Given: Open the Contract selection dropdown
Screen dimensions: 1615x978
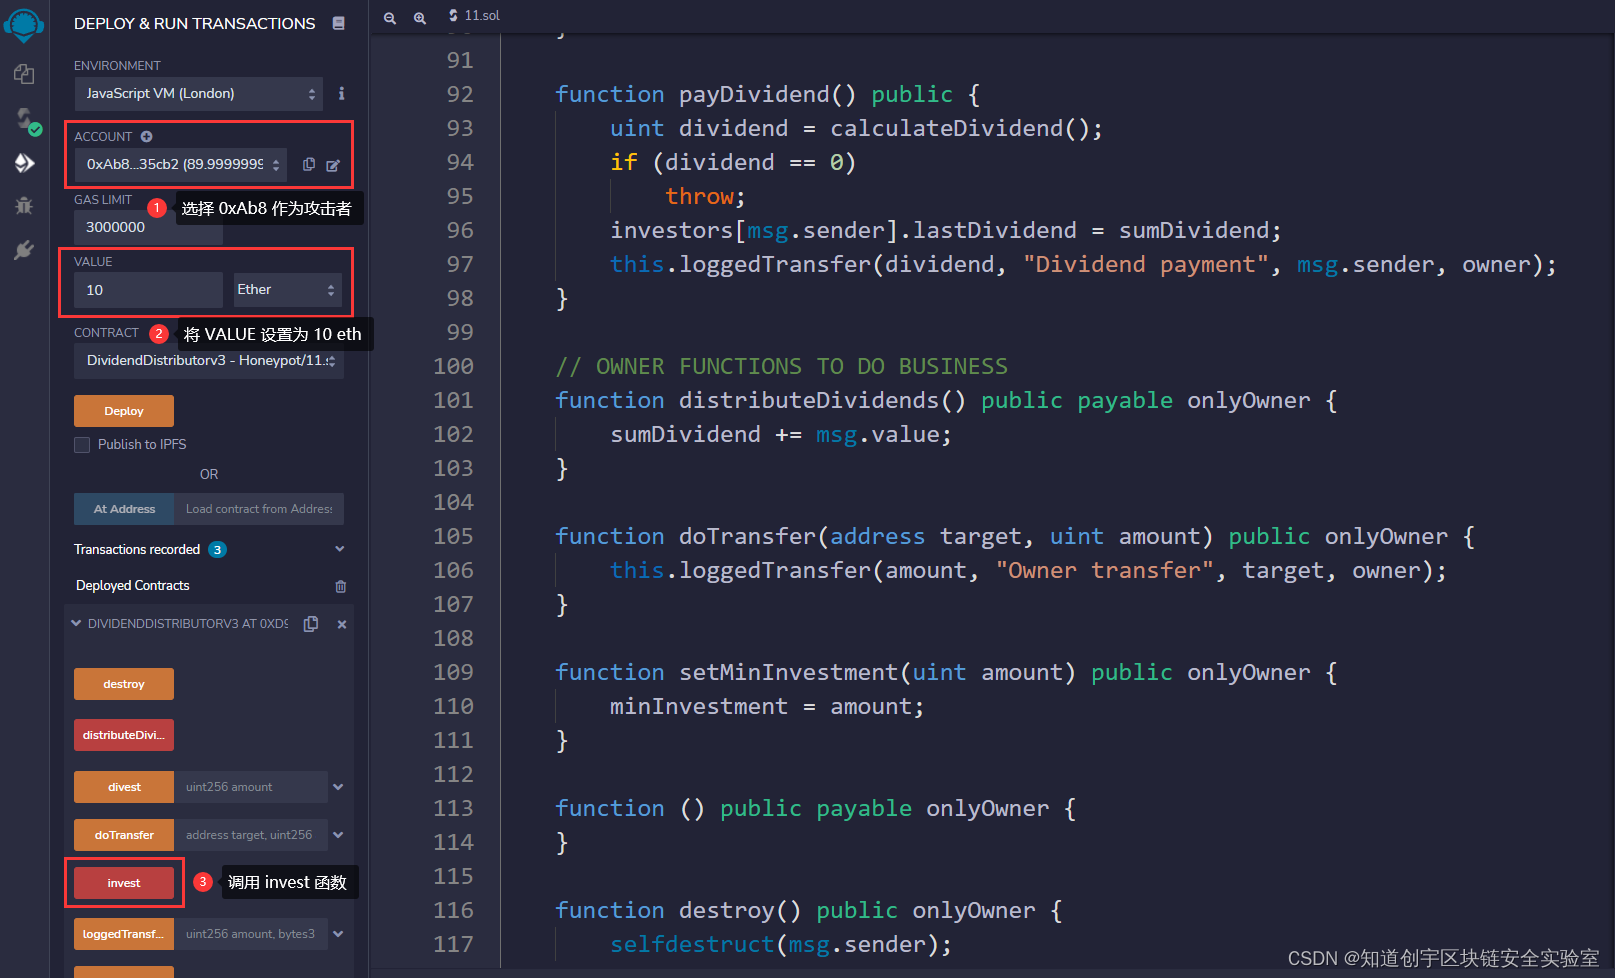Looking at the screenshot, I should [209, 360].
